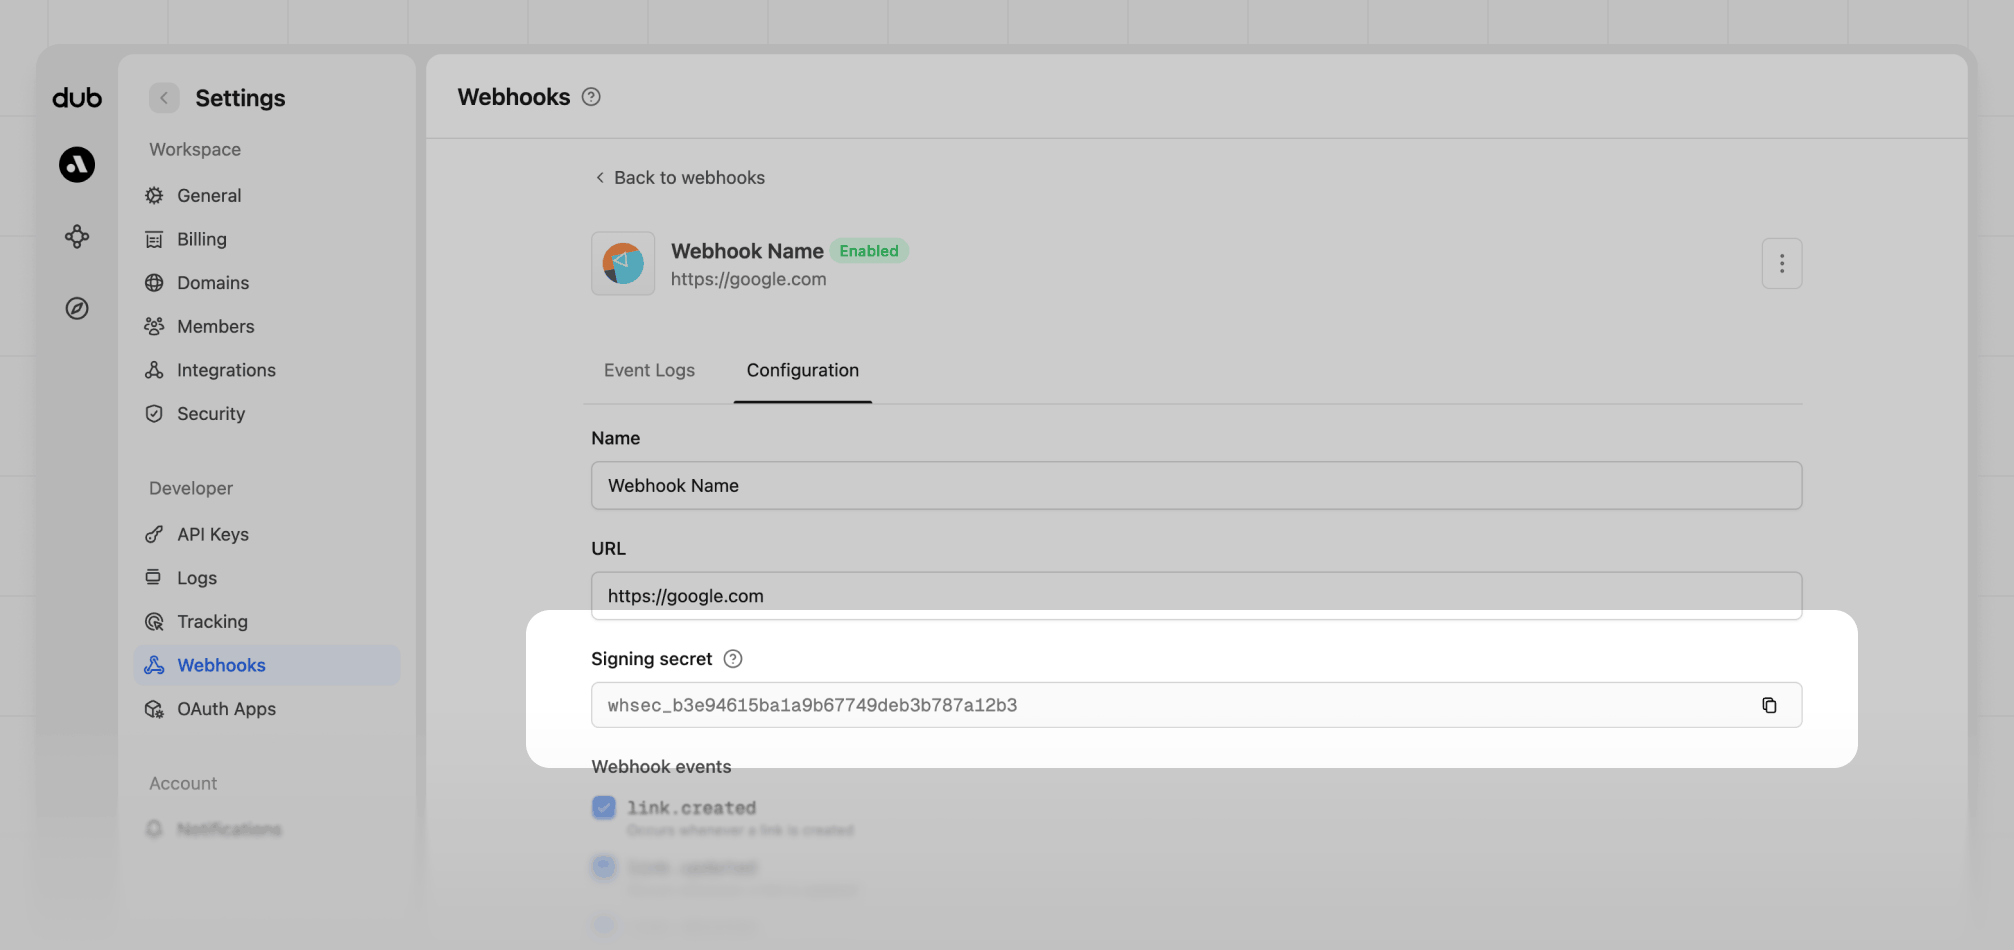Open Notifications account settings
Image resolution: width=2014 pixels, height=950 pixels.
tap(267, 829)
